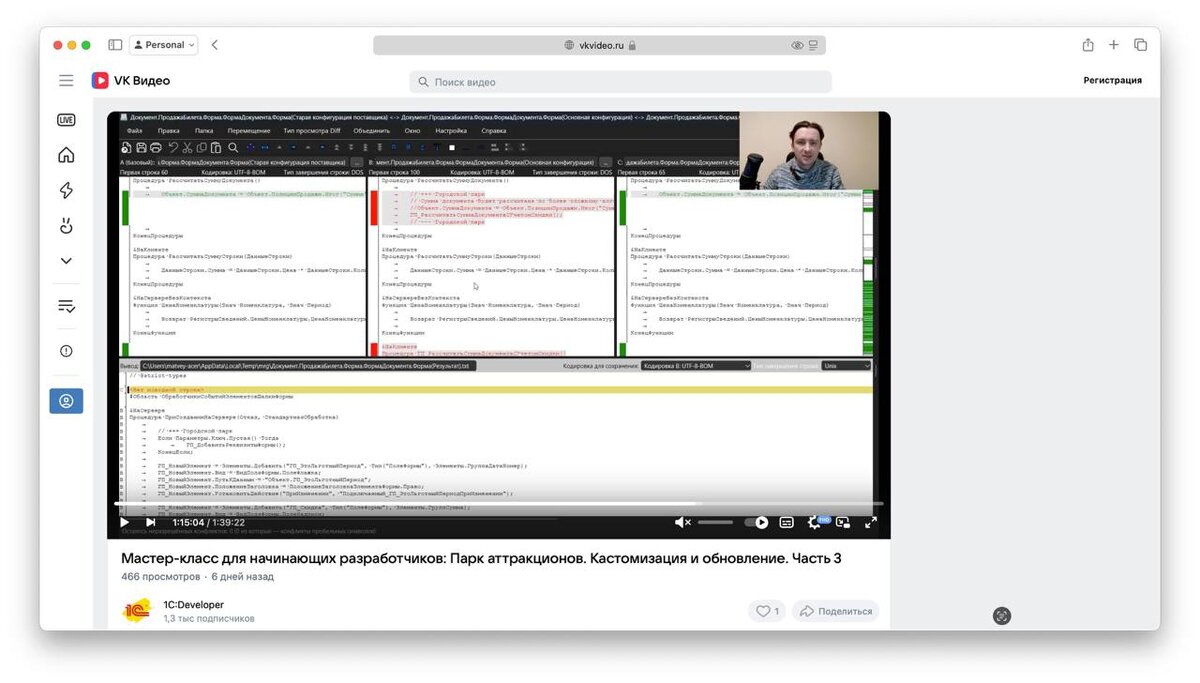Screen dimensions: 1200x683
Task: Go to the VK Видео home logo
Action: pos(131,81)
